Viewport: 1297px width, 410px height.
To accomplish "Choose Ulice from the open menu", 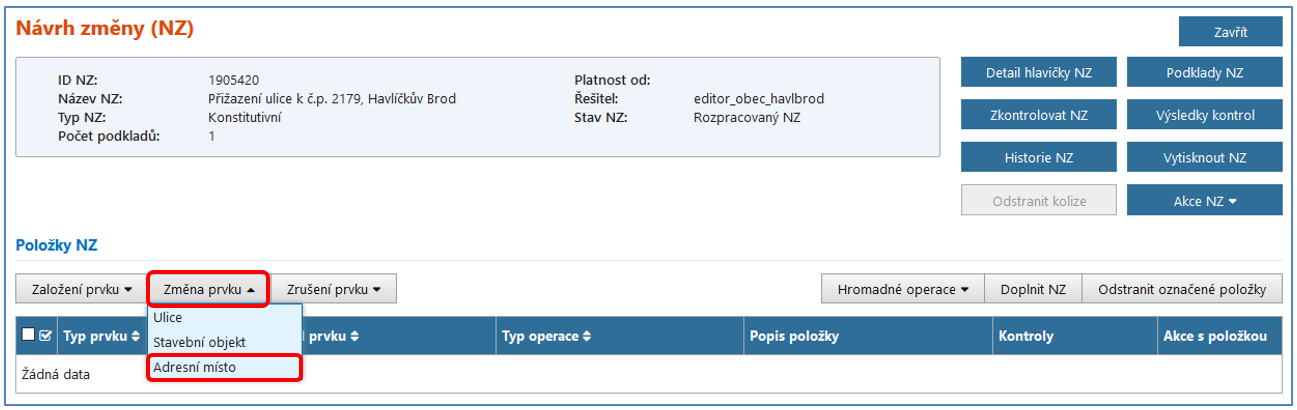I will click(168, 318).
